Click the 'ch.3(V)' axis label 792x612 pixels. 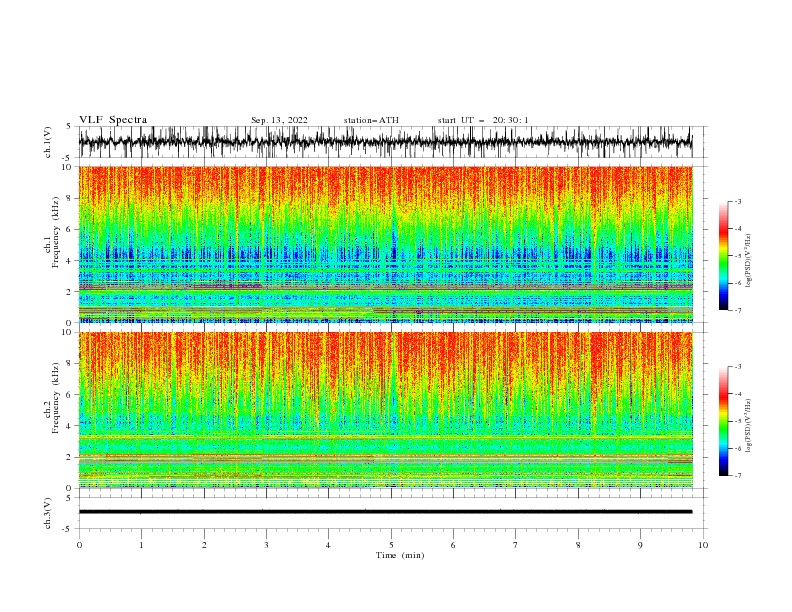point(48,513)
